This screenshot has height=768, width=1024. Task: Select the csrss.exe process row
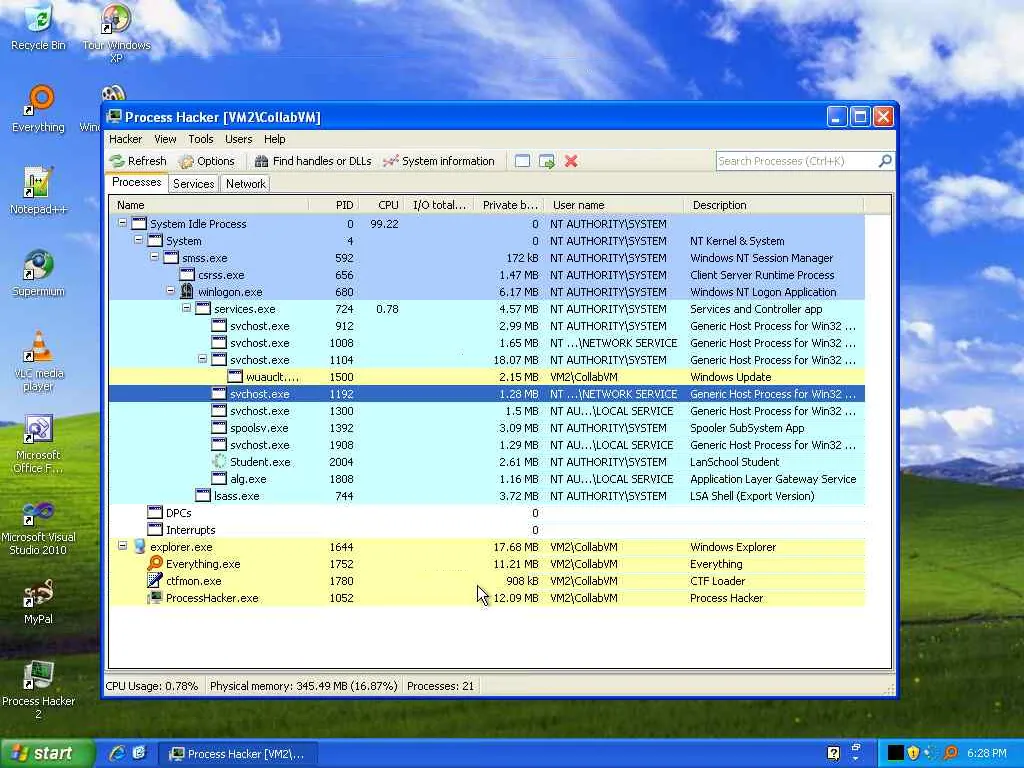coord(487,275)
